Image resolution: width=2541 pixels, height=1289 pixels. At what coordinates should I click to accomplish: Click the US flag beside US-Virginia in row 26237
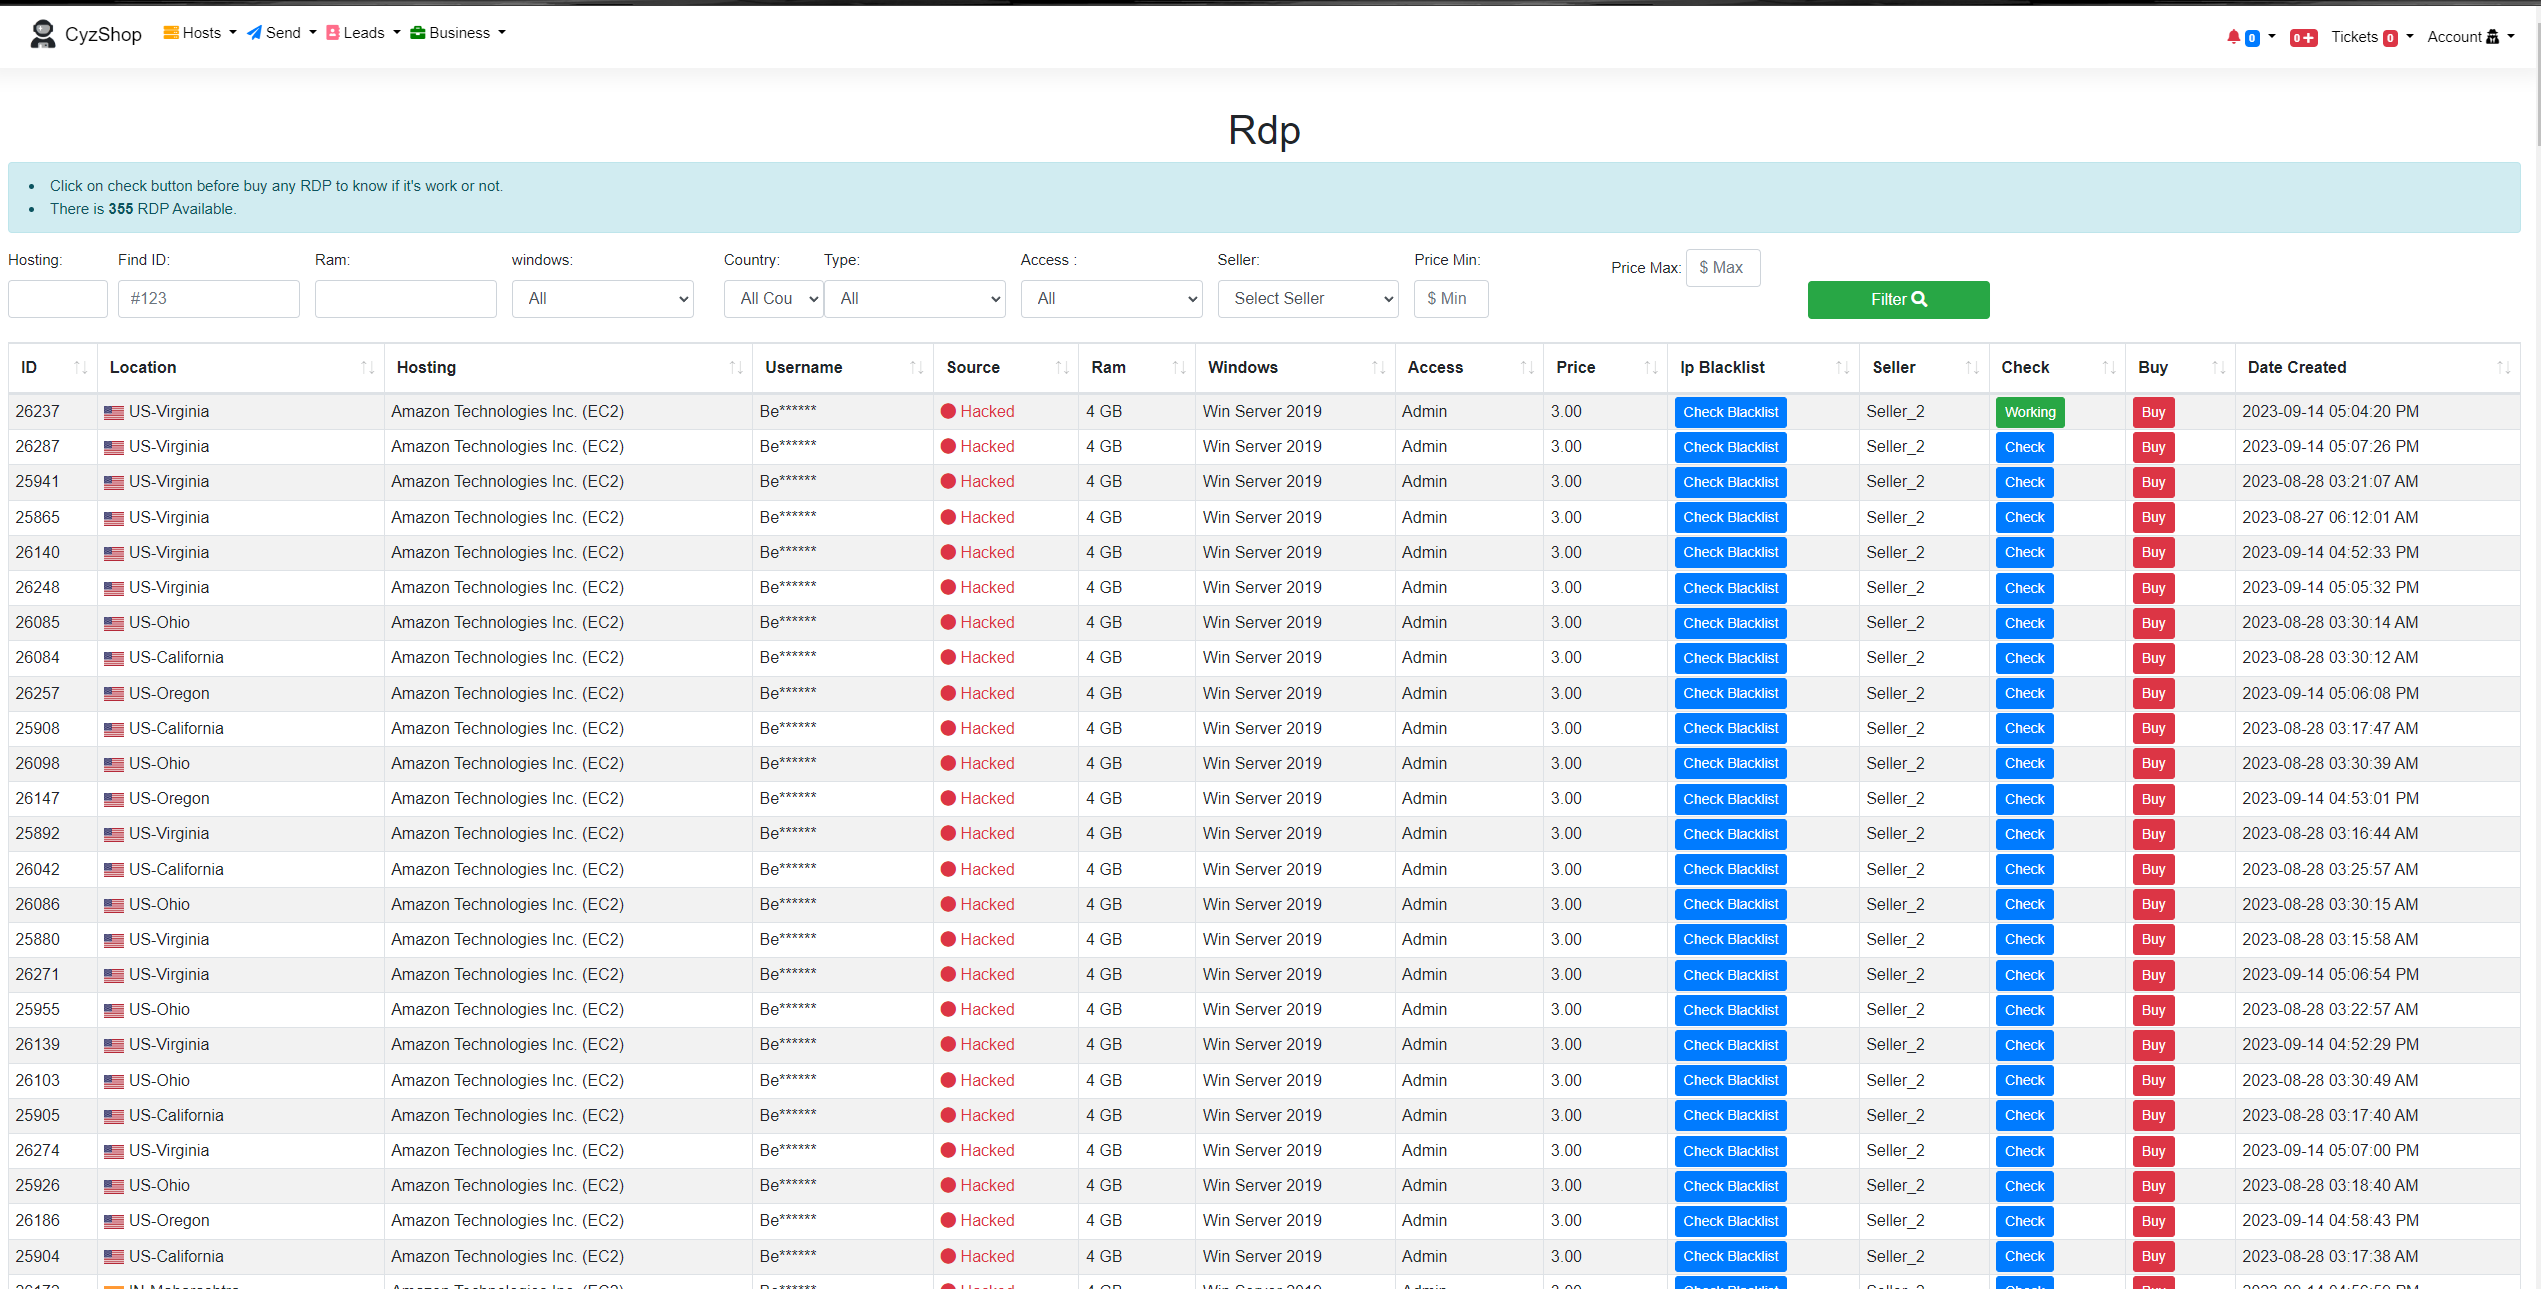113,411
